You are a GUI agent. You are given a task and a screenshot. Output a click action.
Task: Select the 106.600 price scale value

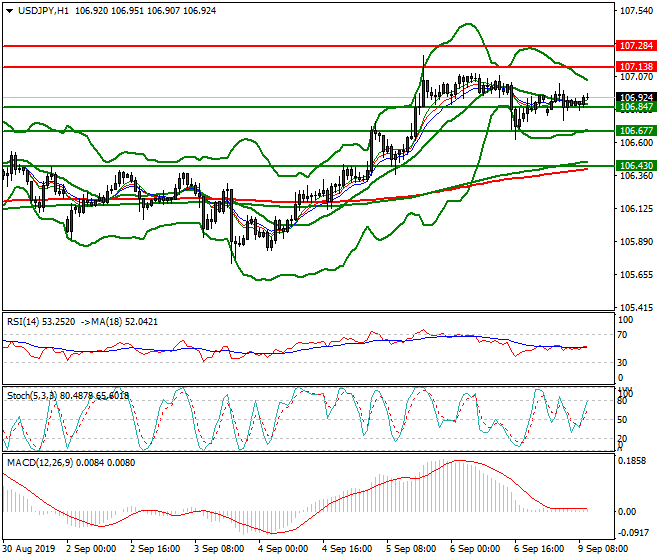pyautogui.click(x=636, y=143)
